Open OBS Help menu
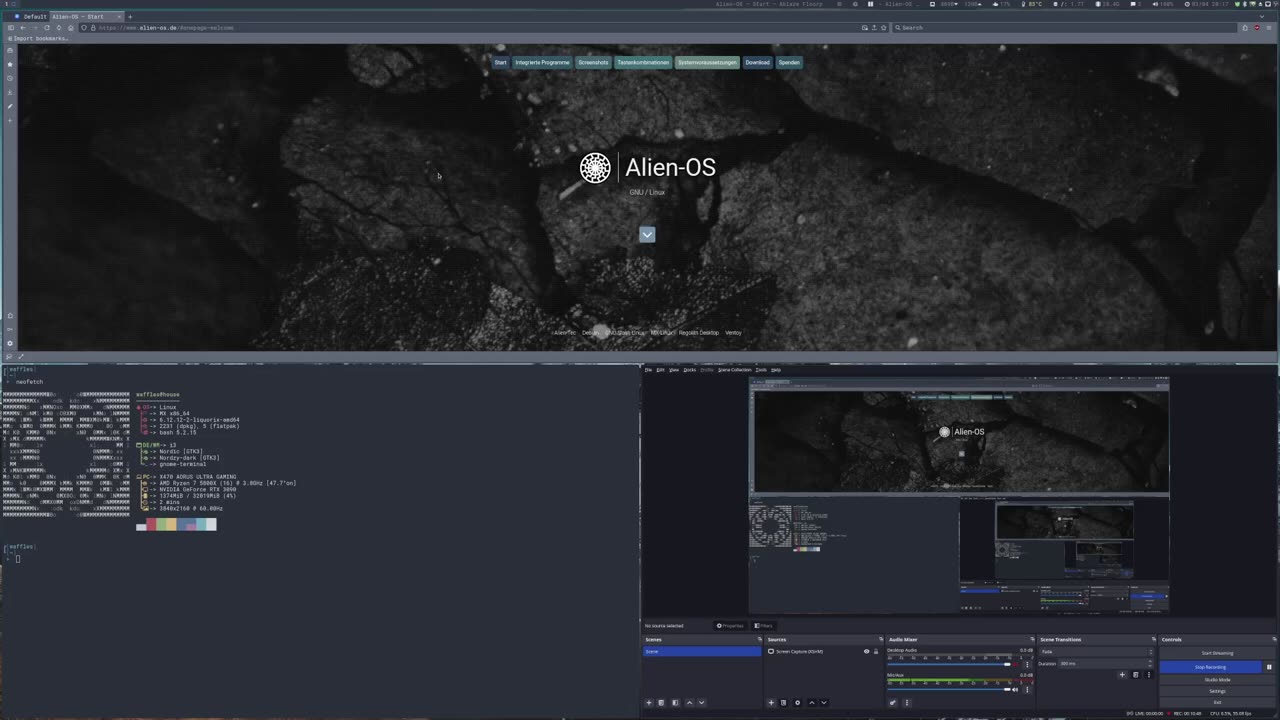 point(776,370)
